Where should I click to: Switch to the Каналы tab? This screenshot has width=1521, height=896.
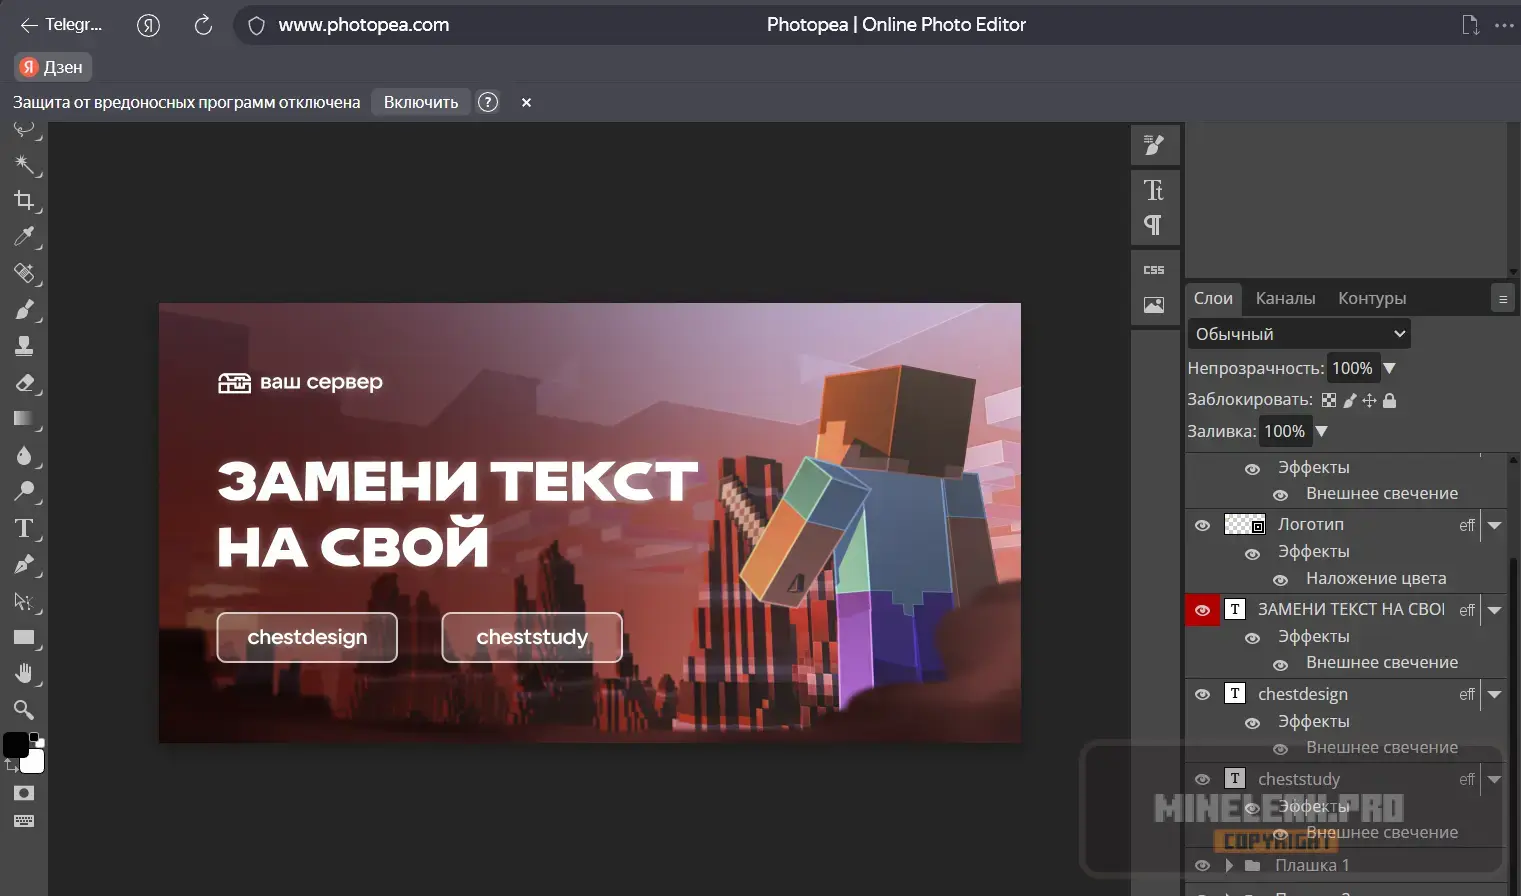point(1285,297)
